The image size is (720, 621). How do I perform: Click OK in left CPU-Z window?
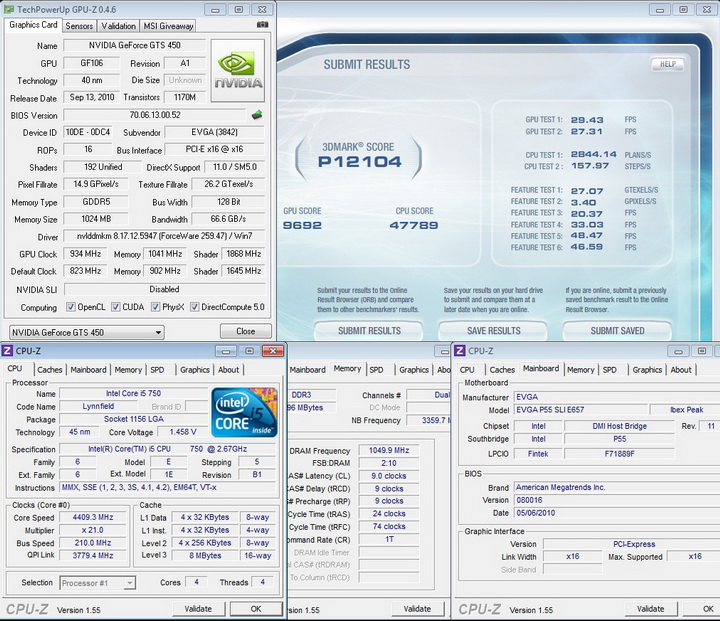pyautogui.click(x=256, y=609)
